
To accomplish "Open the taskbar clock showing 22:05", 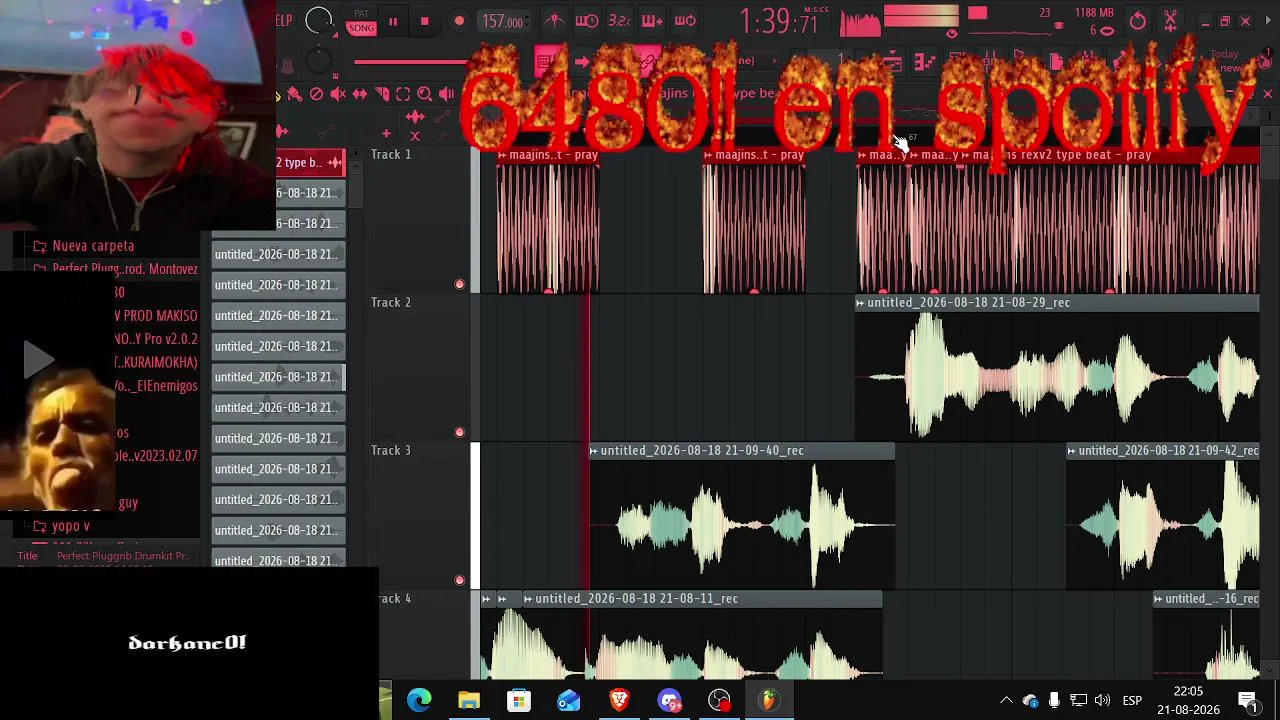I will point(1188,700).
